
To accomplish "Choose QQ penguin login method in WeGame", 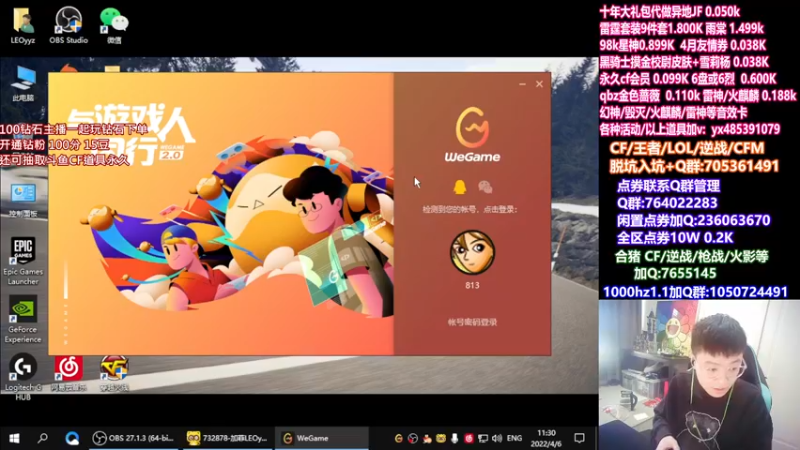I will 460,187.
